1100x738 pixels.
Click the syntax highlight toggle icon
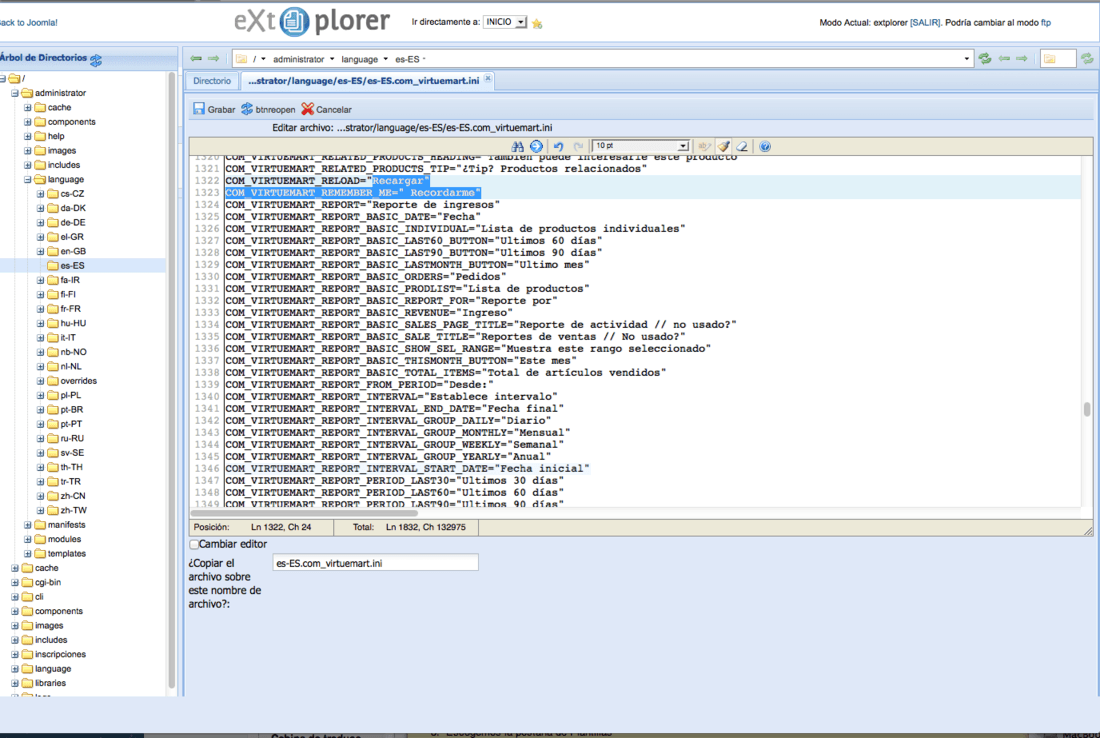coord(704,146)
